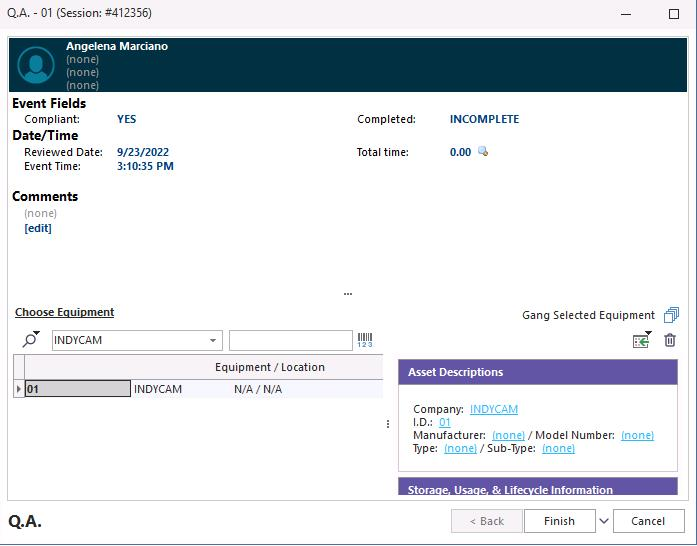Click the [edit] comments link

click(x=38, y=228)
